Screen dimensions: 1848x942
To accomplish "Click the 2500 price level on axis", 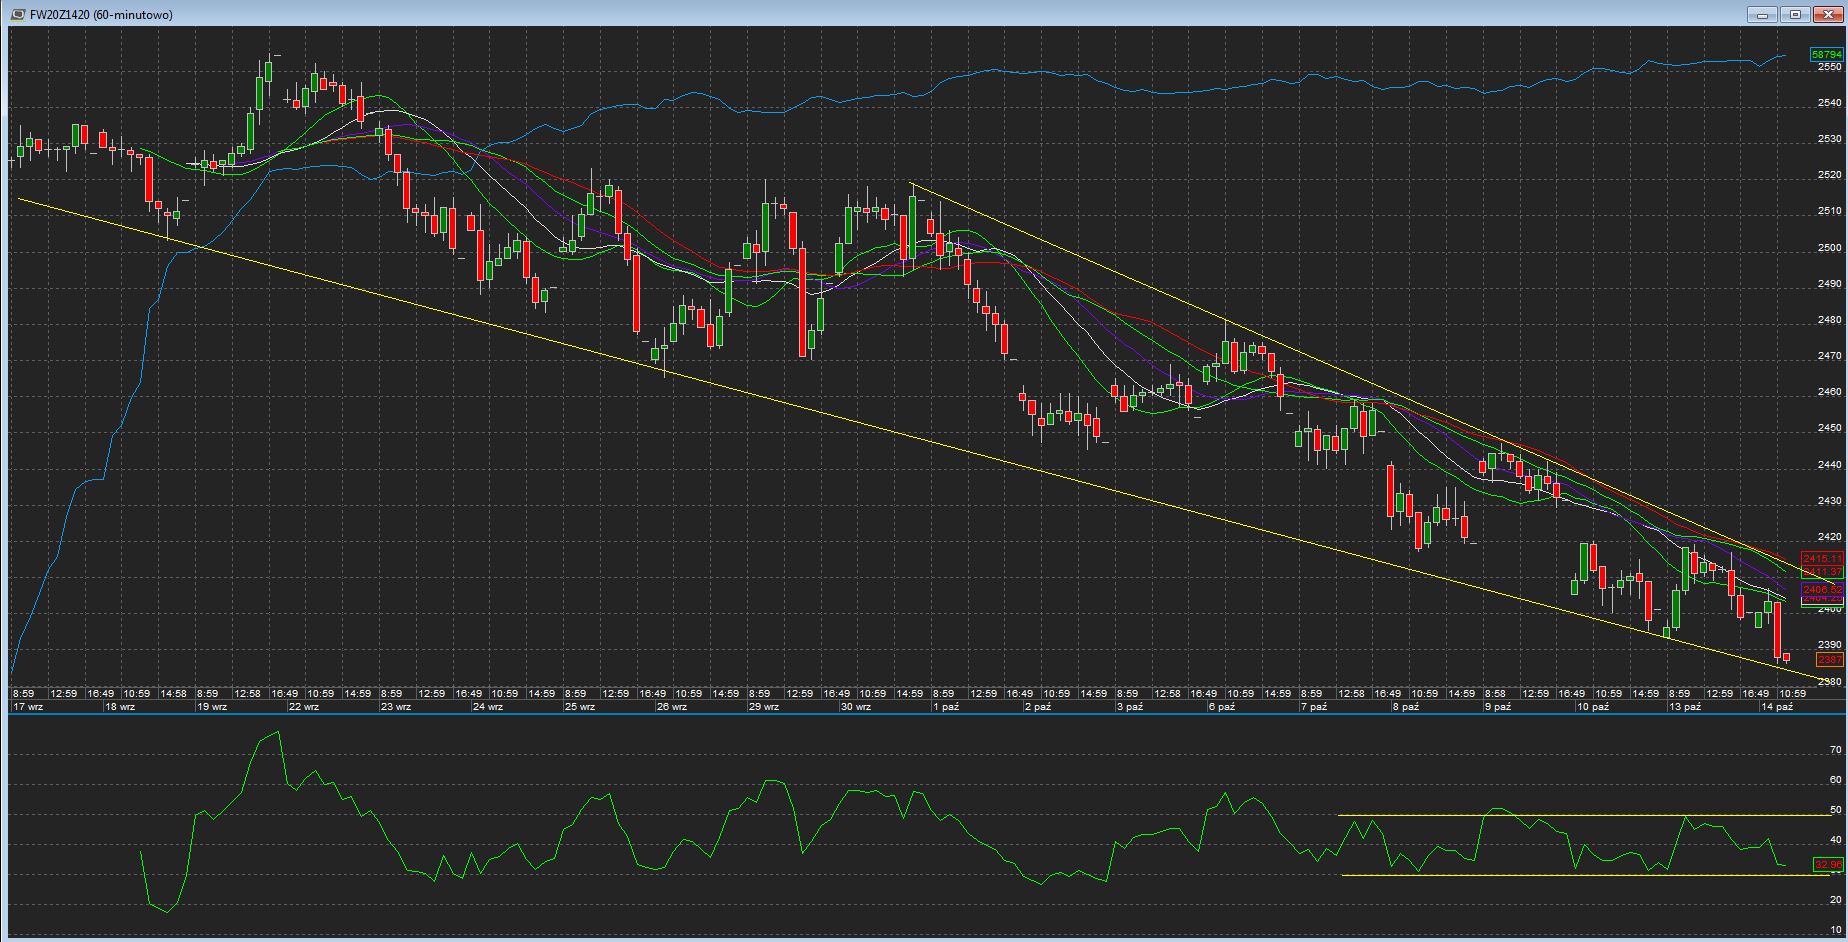I will tap(1829, 248).
